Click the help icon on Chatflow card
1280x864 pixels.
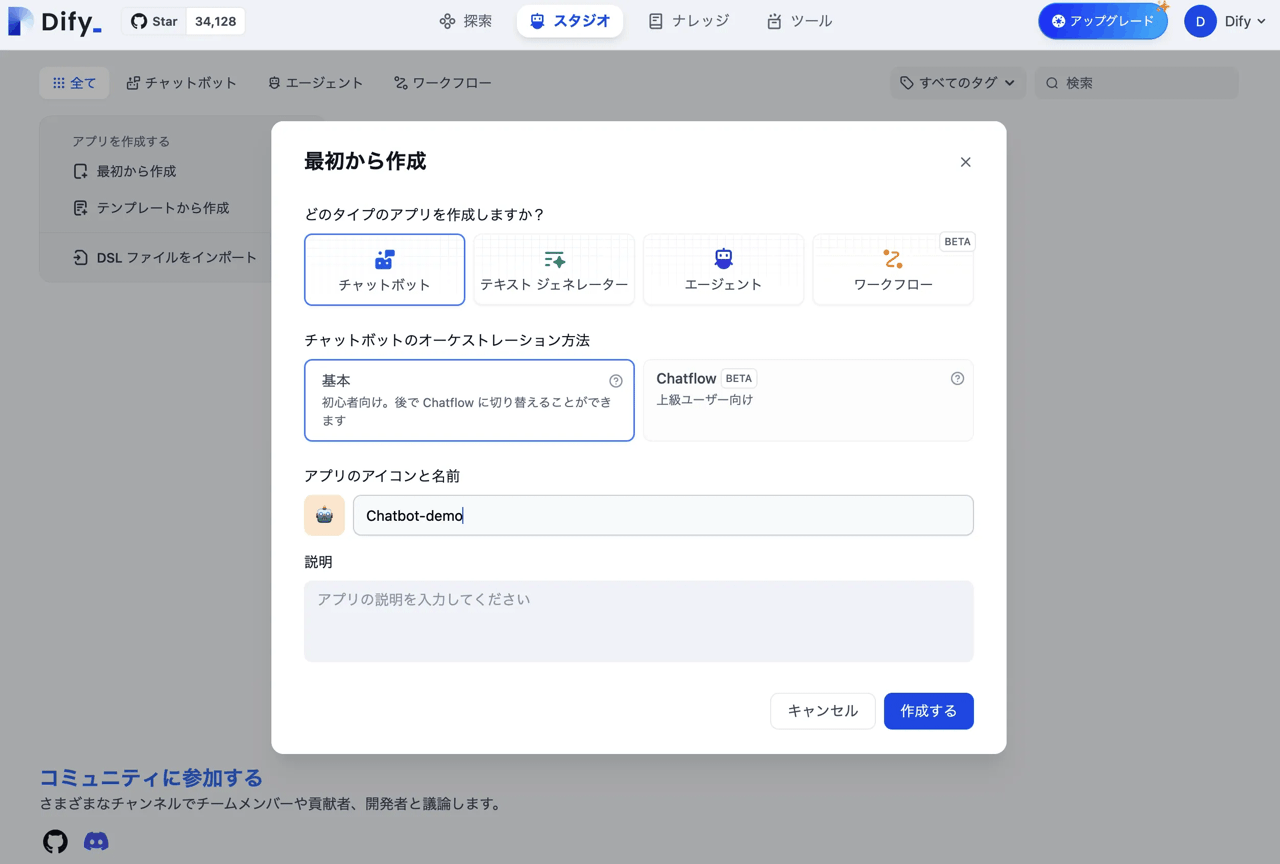tap(957, 378)
